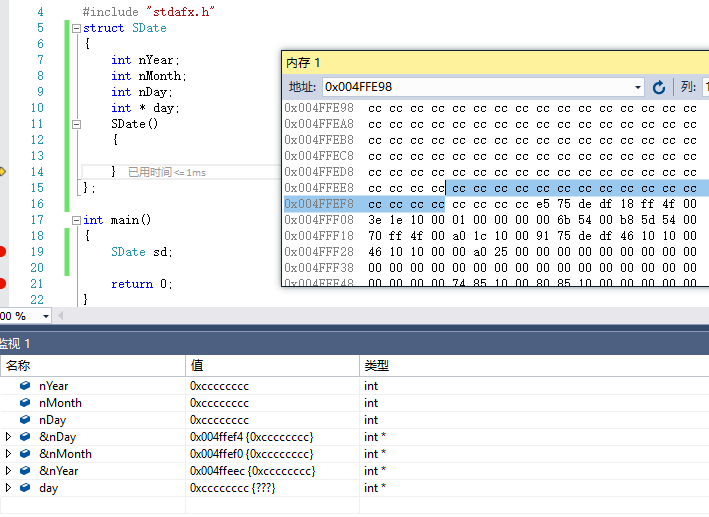Expand the &nYear watch entry
This screenshot has height=517, width=709.
click(x=8, y=471)
